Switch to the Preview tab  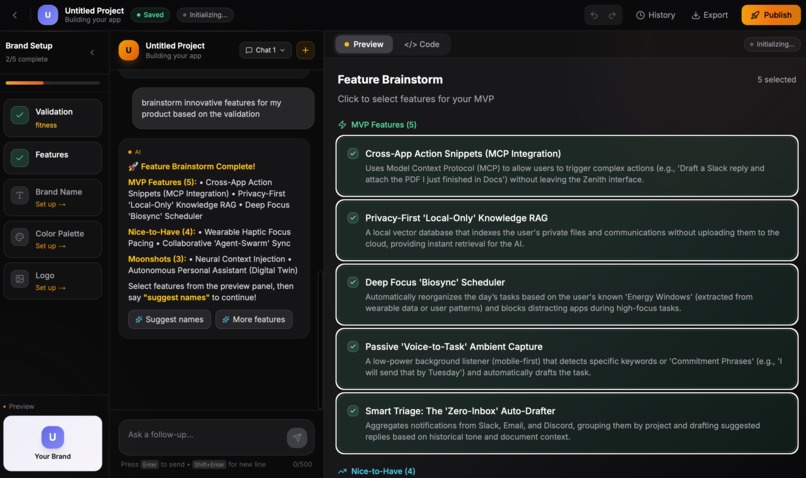click(x=364, y=44)
